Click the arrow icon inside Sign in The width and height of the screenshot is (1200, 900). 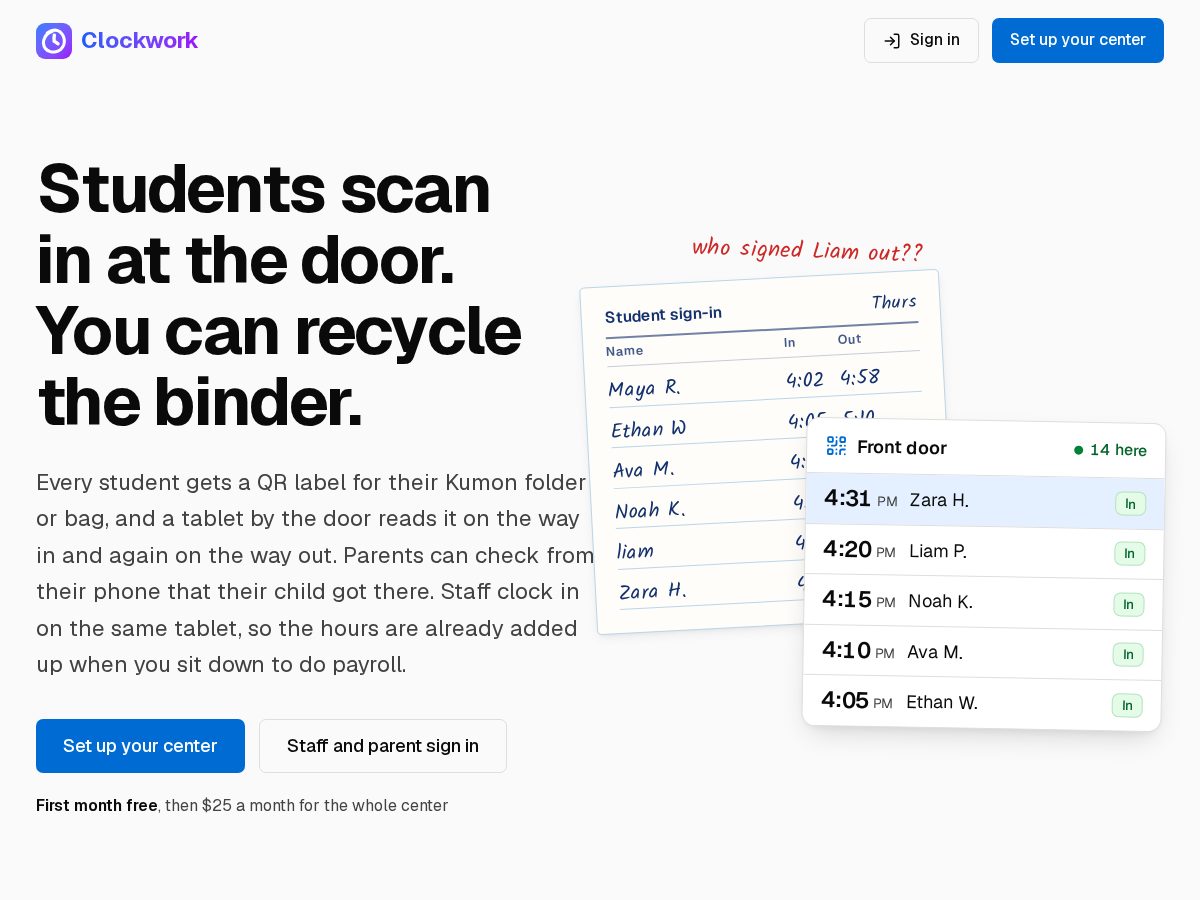[x=892, y=41]
